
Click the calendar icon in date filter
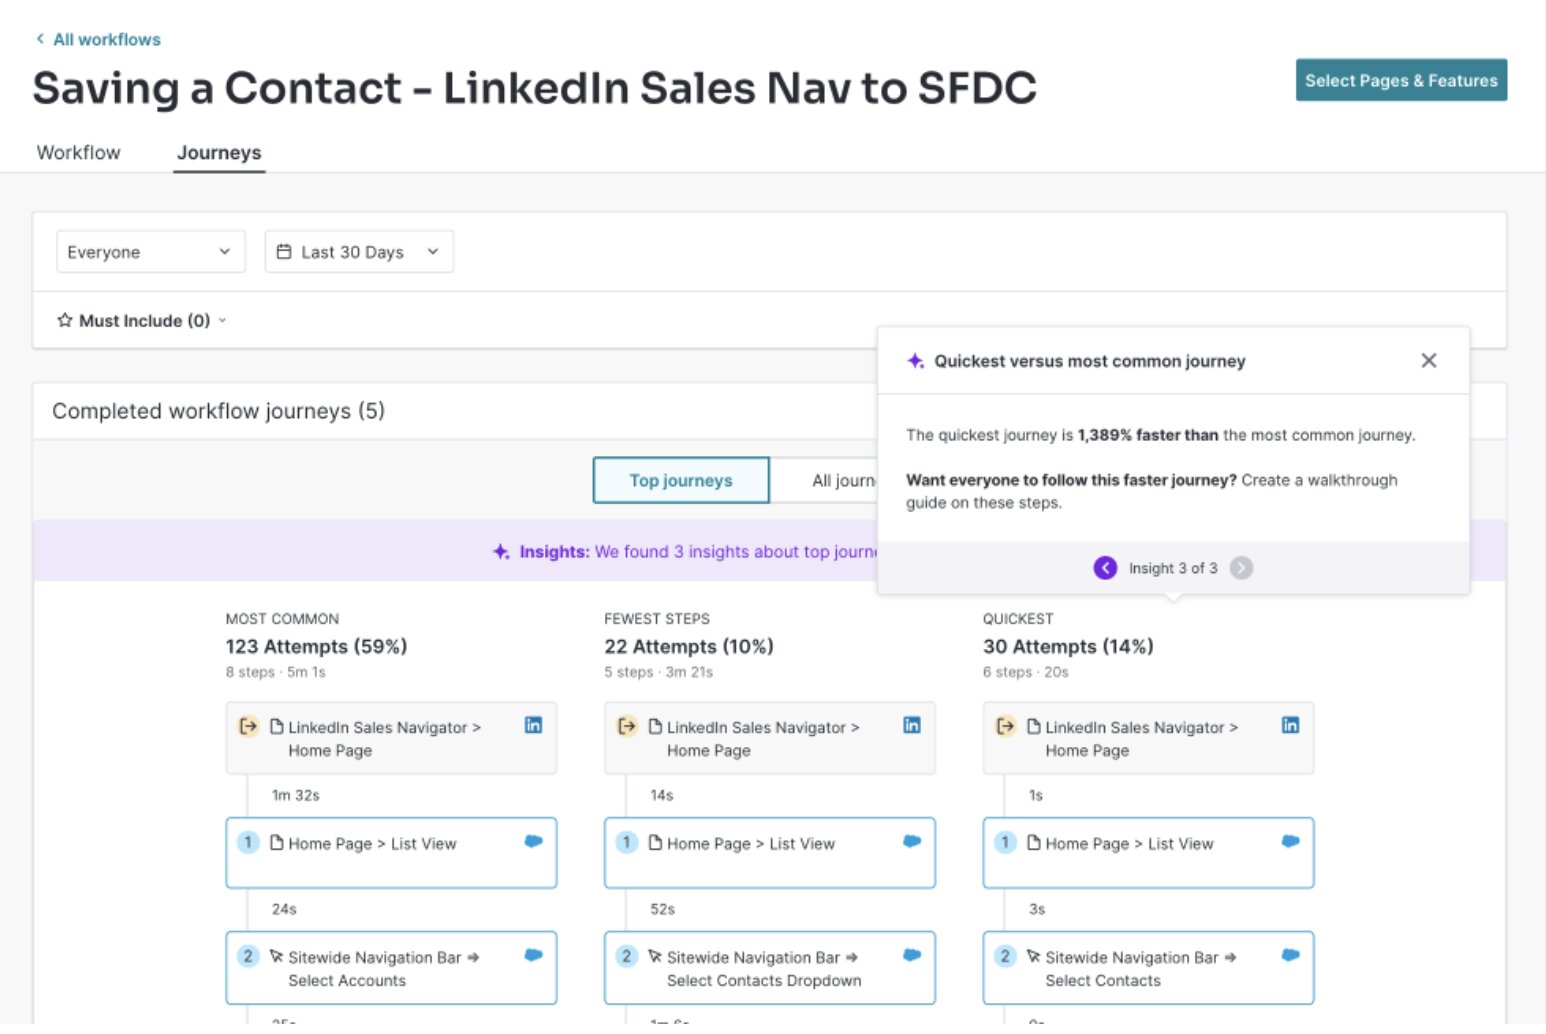coord(284,252)
